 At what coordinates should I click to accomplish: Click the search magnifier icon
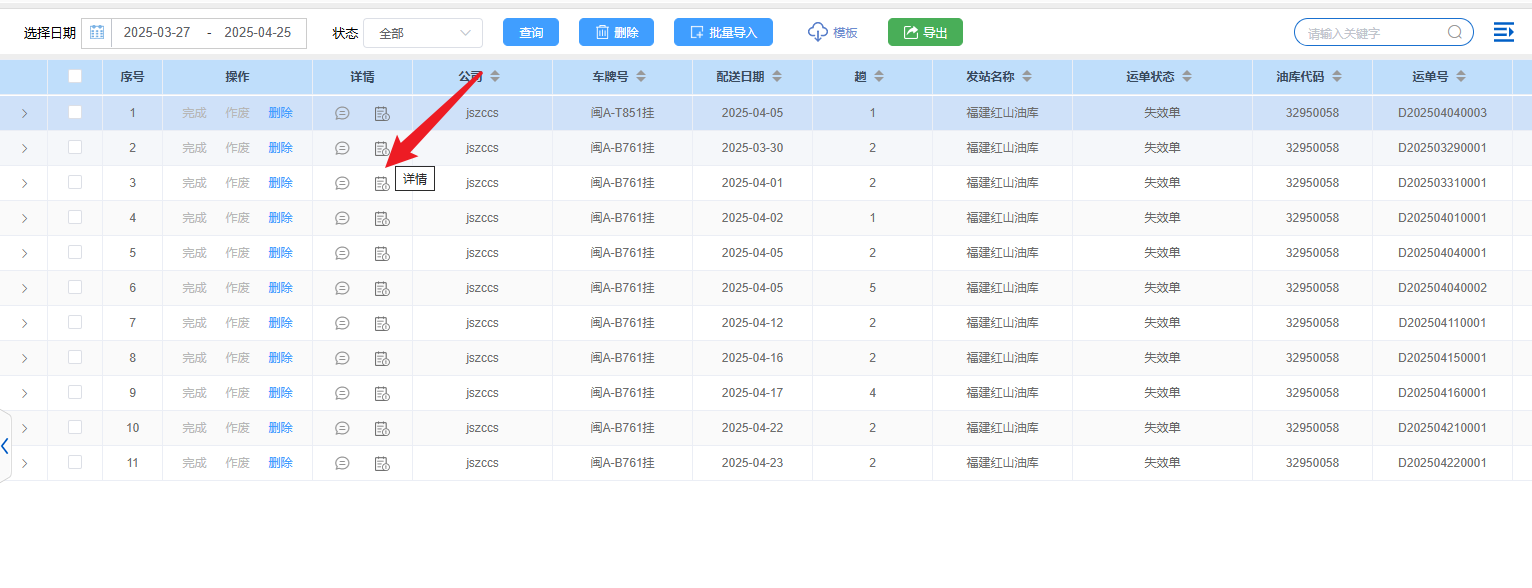(x=1455, y=33)
